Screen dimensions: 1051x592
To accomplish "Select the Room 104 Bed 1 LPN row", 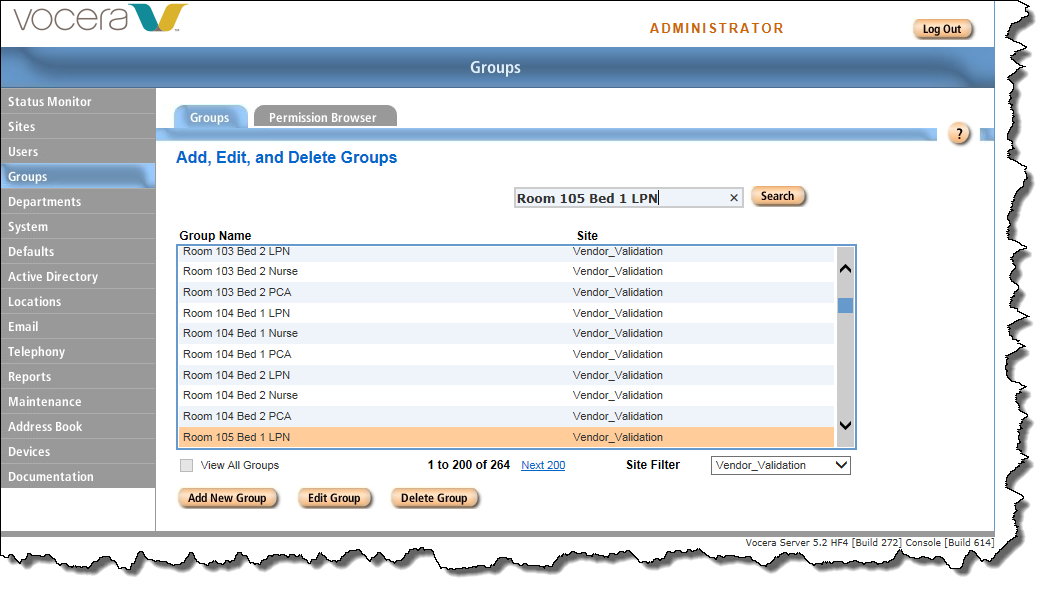I will point(506,313).
